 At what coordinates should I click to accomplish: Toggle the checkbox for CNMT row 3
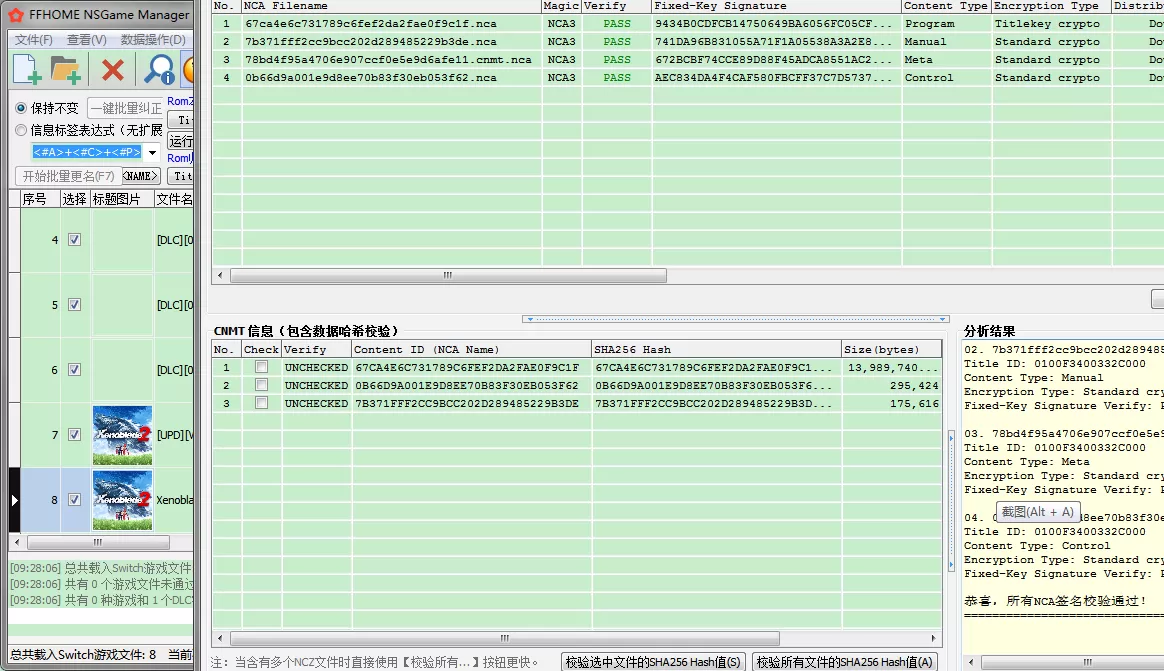click(x=261, y=403)
